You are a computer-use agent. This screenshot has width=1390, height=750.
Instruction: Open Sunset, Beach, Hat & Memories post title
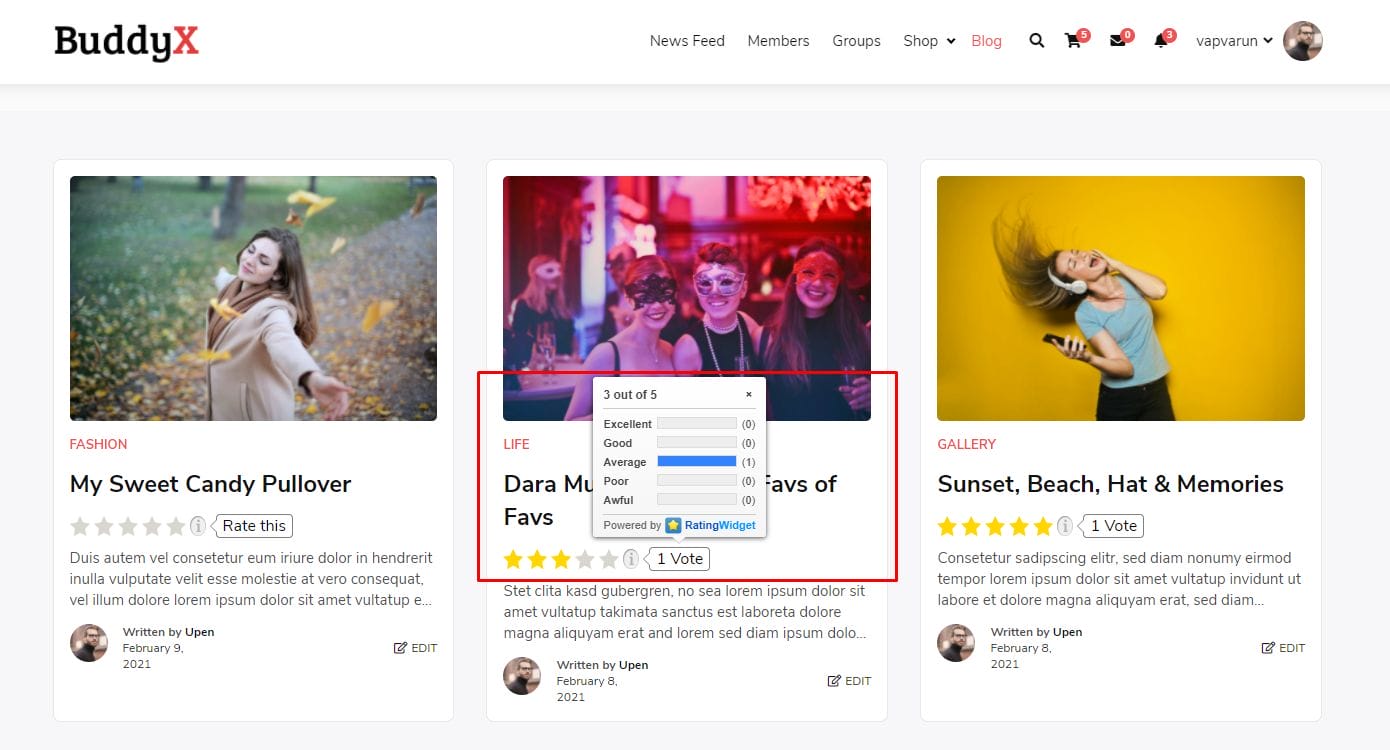click(1110, 484)
